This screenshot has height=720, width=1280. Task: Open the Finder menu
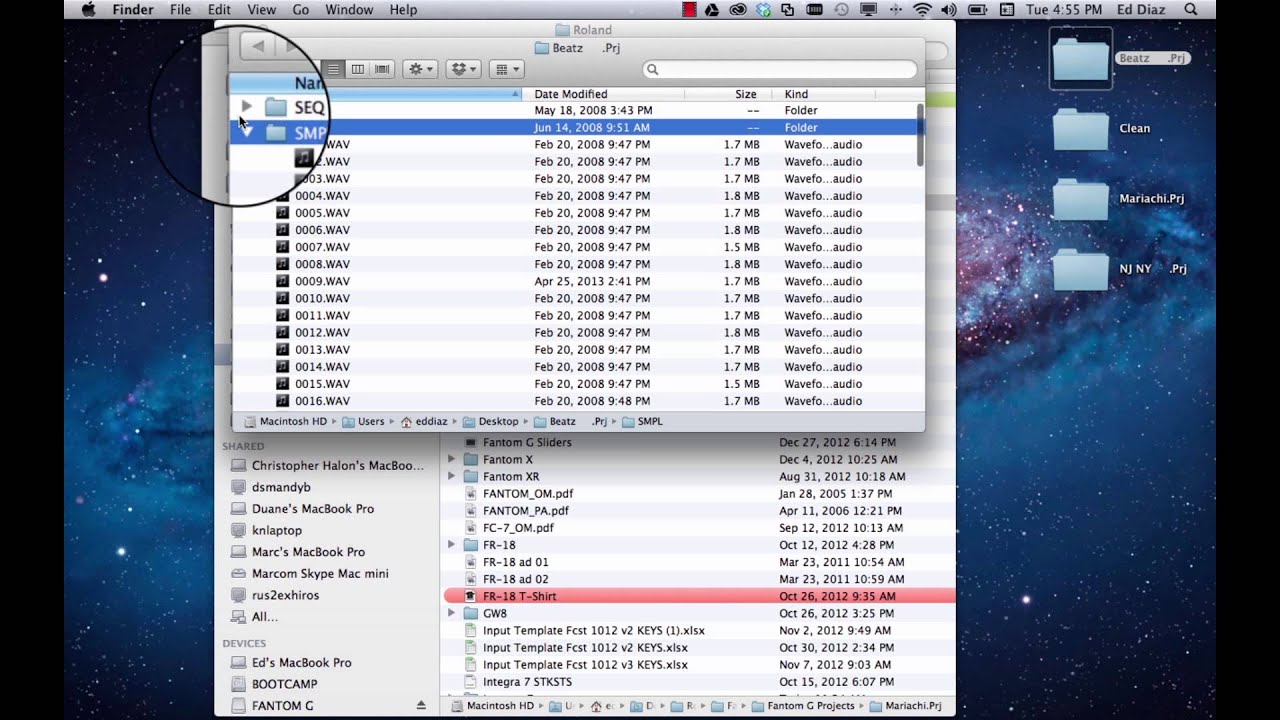[133, 9]
